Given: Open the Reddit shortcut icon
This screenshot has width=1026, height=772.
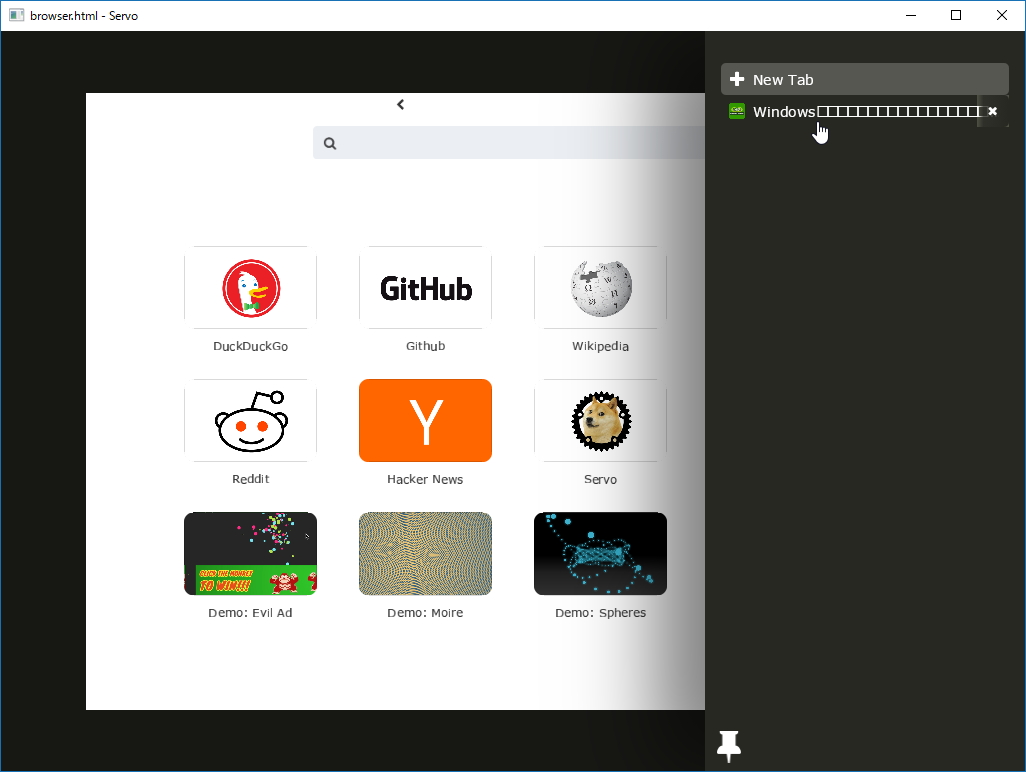Looking at the screenshot, I should [250, 421].
